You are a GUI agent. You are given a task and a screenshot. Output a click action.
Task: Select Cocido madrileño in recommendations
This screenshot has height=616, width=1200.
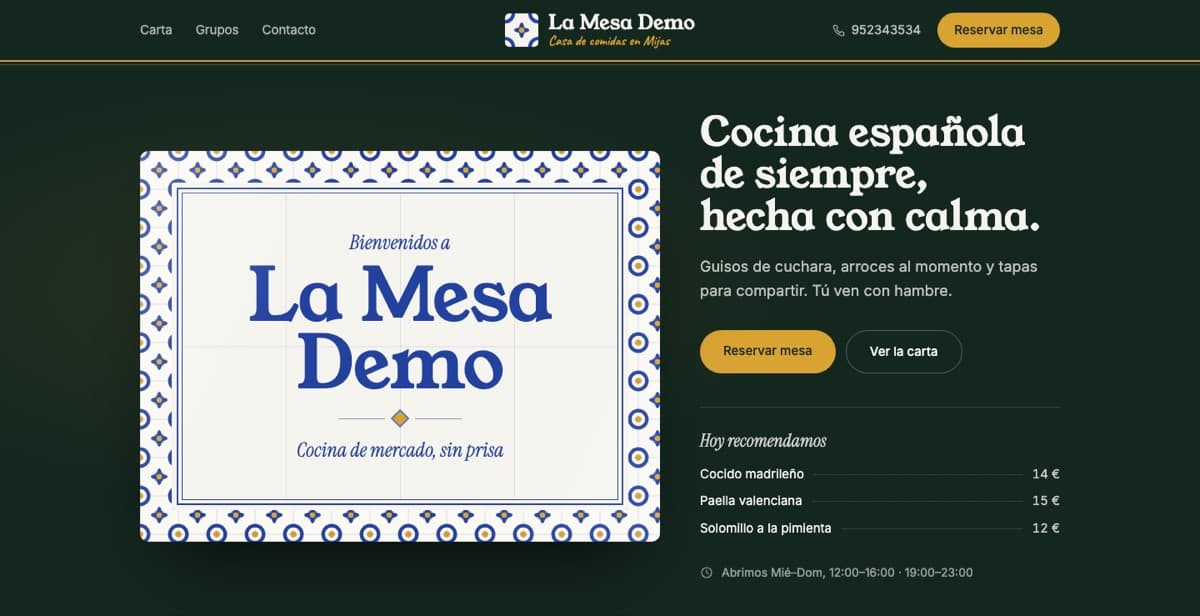[x=752, y=474]
